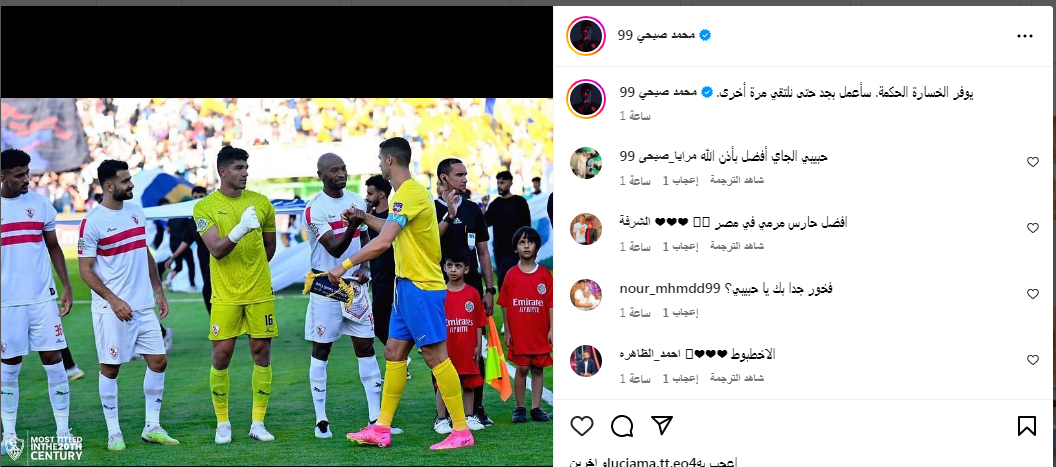View first commenter's profile avatar
This screenshot has width=1056, height=467.
click(x=586, y=162)
